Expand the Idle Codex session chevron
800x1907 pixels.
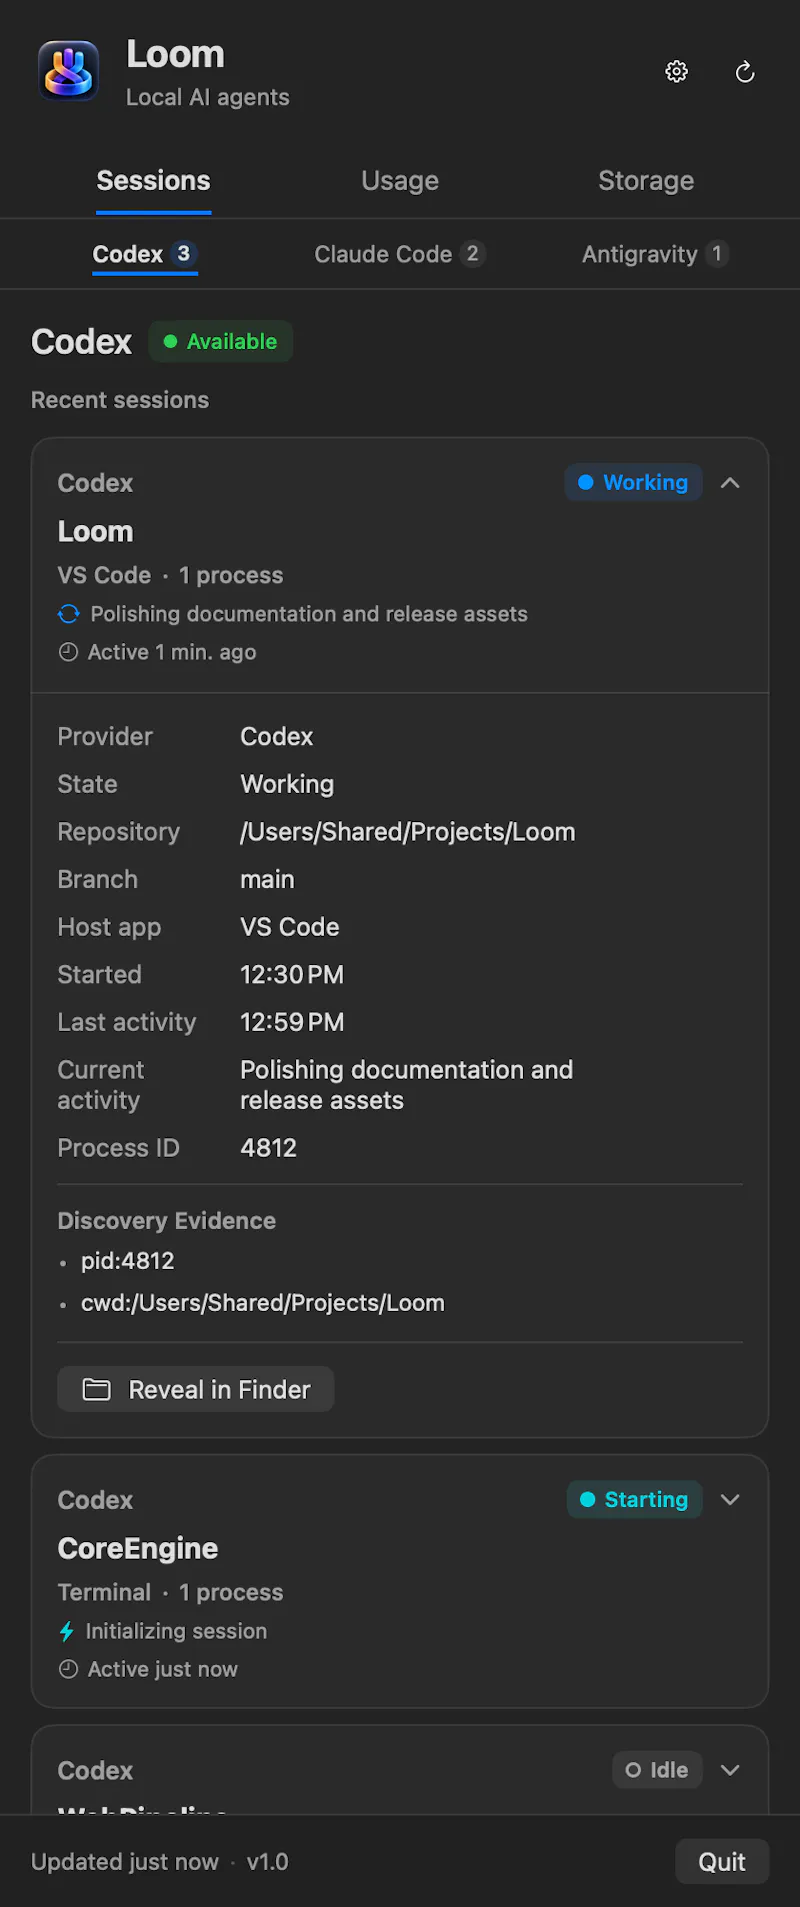pos(730,1770)
